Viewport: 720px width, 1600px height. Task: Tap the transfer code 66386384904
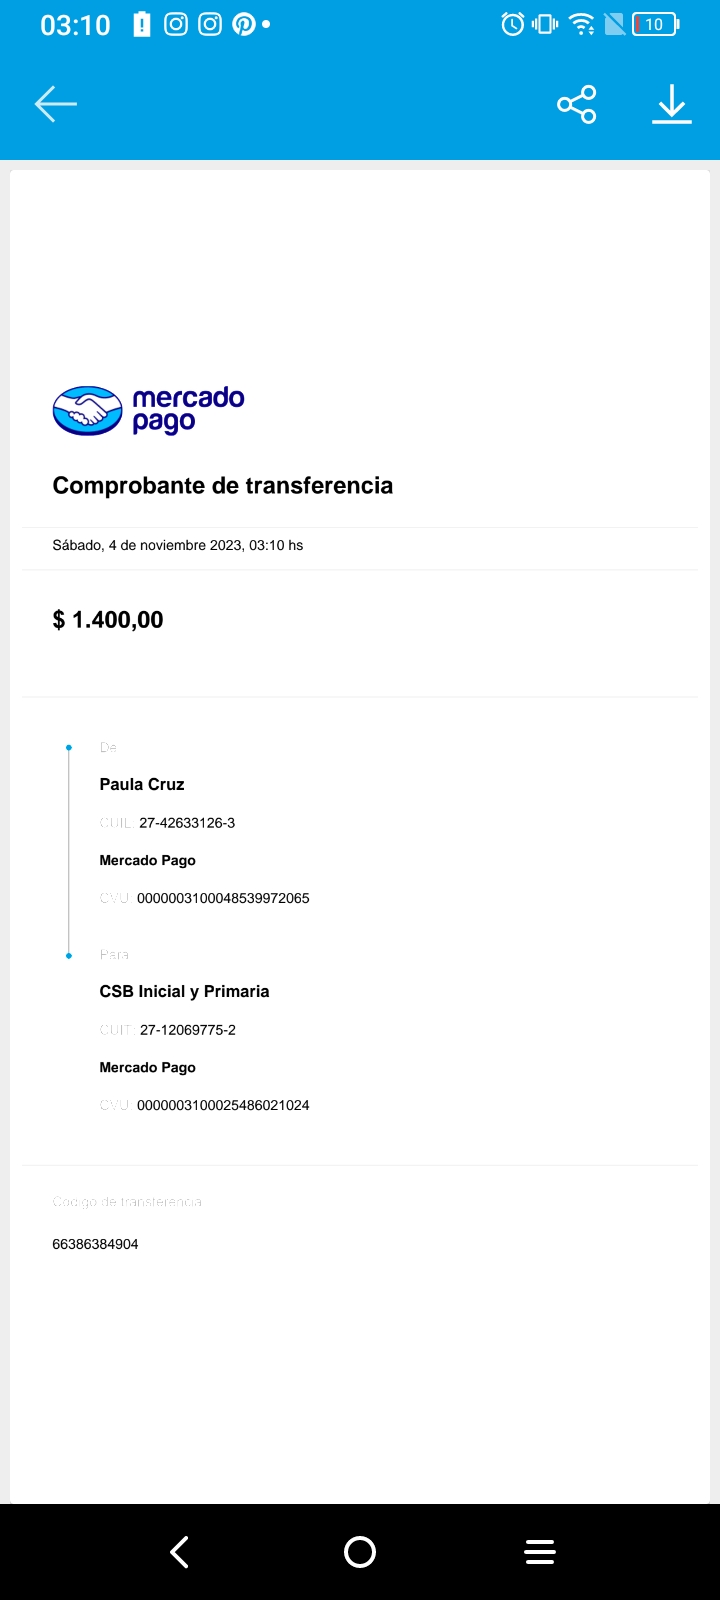tap(95, 1244)
